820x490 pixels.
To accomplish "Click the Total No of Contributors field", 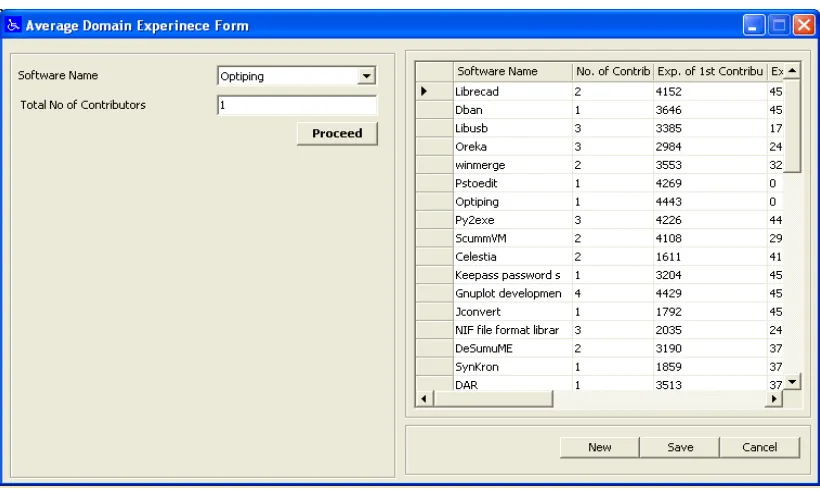I will pyautogui.click(x=297, y=105).
